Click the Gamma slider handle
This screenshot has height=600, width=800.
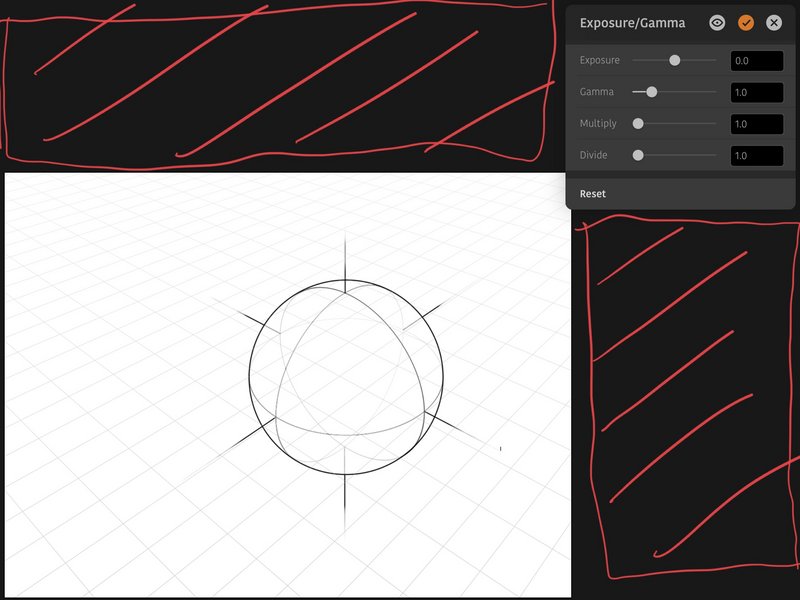(x=652, y=92)
